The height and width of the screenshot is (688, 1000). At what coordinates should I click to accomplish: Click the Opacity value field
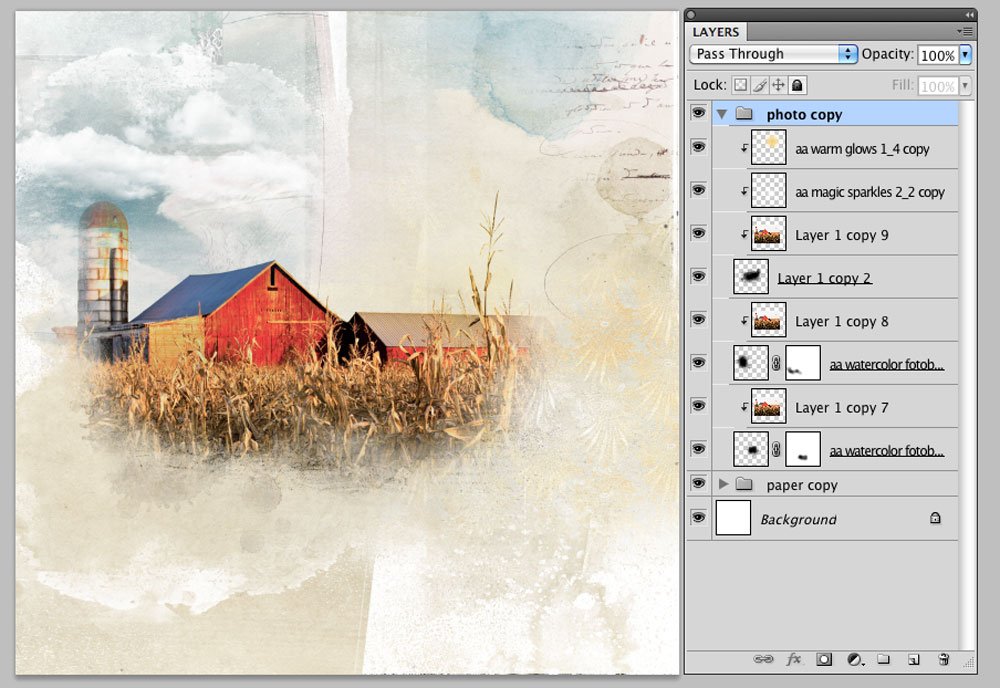pos(938,55)
